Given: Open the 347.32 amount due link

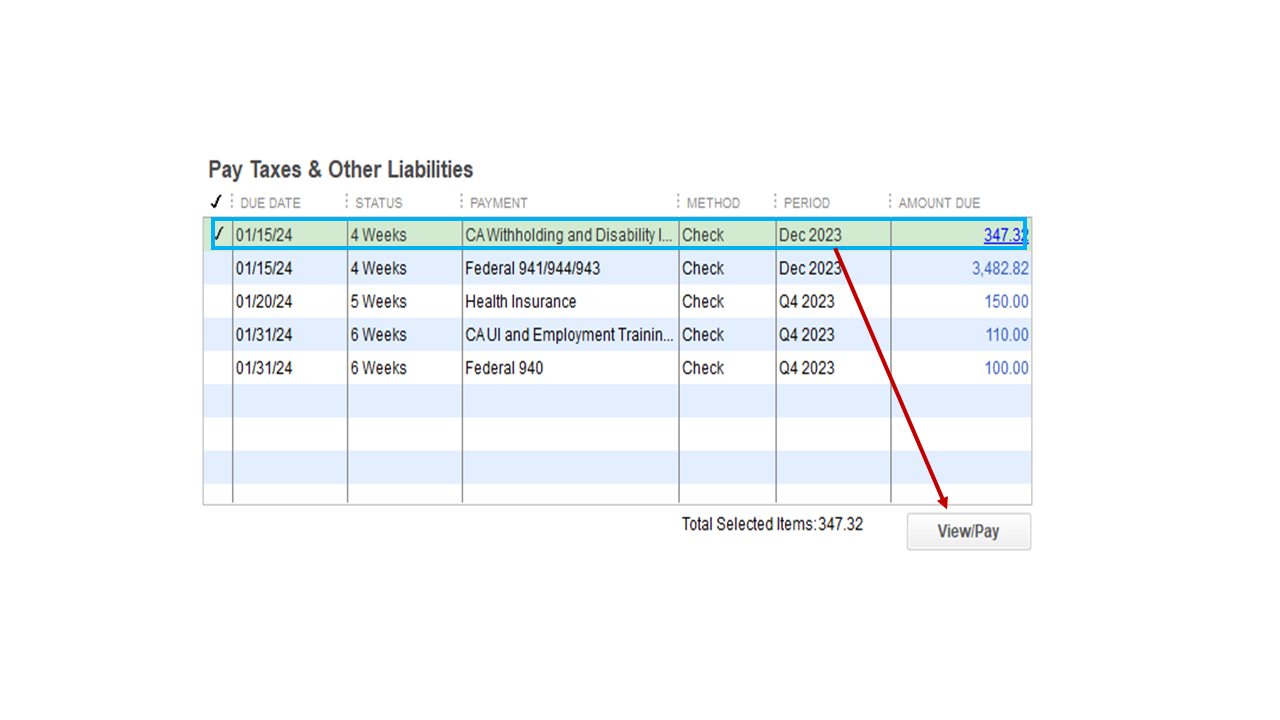Looking at the screenshot, I should pyautogui.click(x=1002, y=234).
